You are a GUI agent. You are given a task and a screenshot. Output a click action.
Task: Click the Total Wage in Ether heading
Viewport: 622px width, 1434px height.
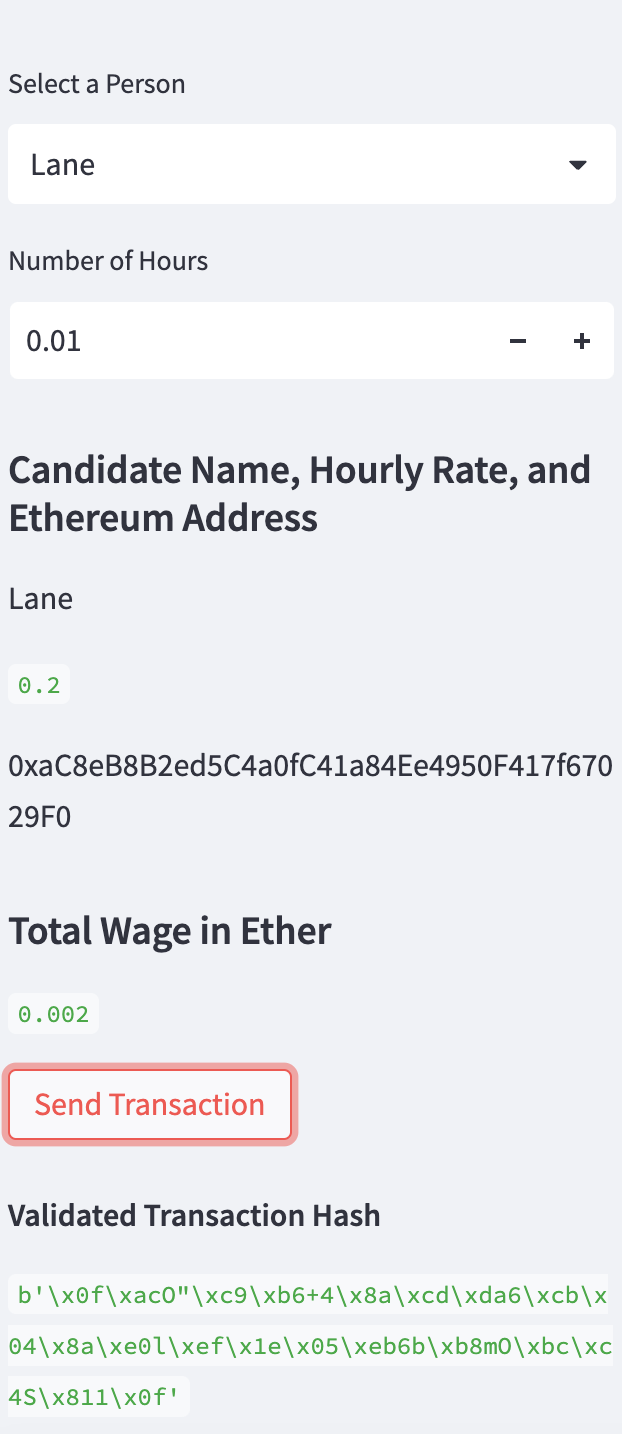(x=169, y=930)
